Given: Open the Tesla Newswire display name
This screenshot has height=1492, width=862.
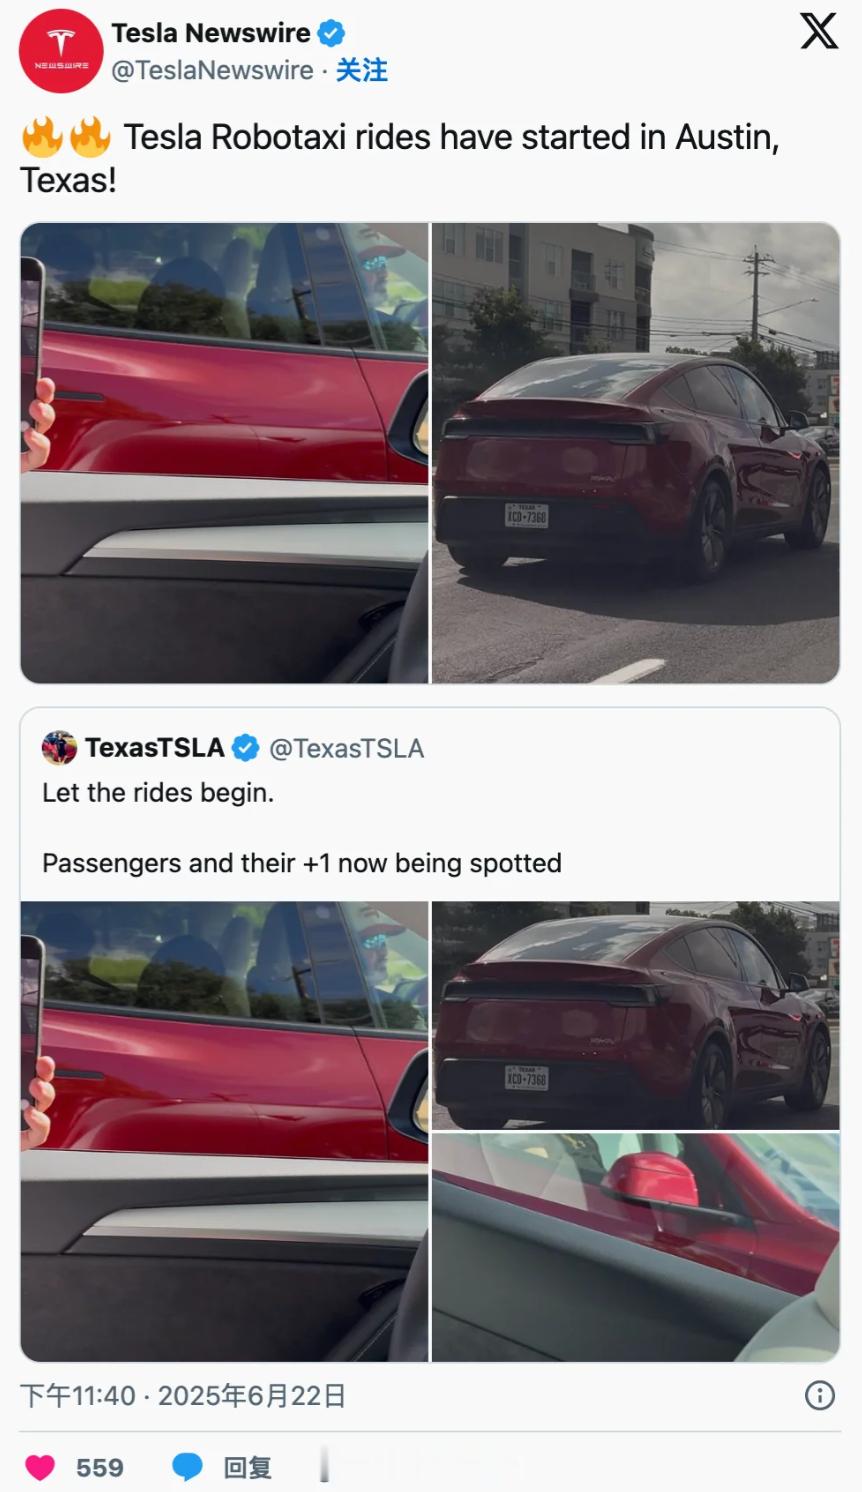Looking at the screenshot, I should point(211,33).
